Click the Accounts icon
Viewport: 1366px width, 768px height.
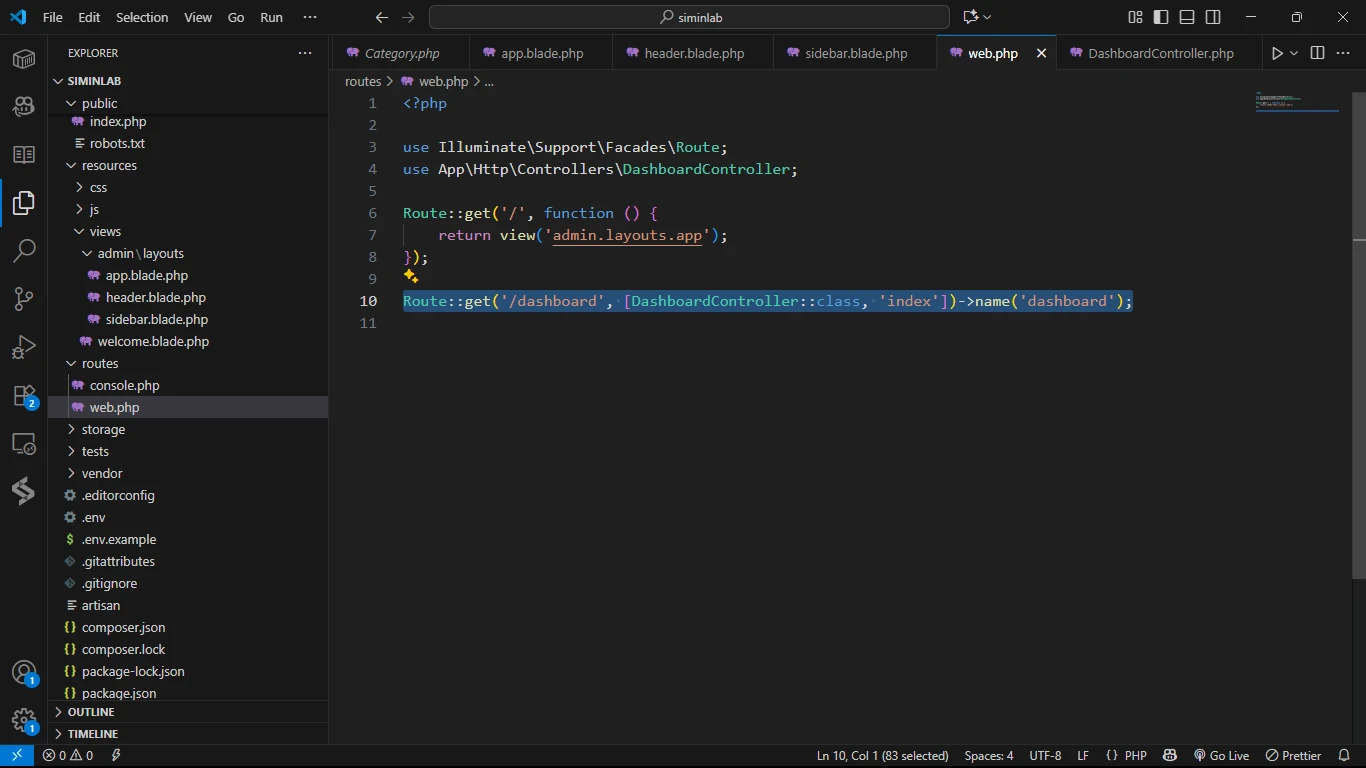(24, 673)
